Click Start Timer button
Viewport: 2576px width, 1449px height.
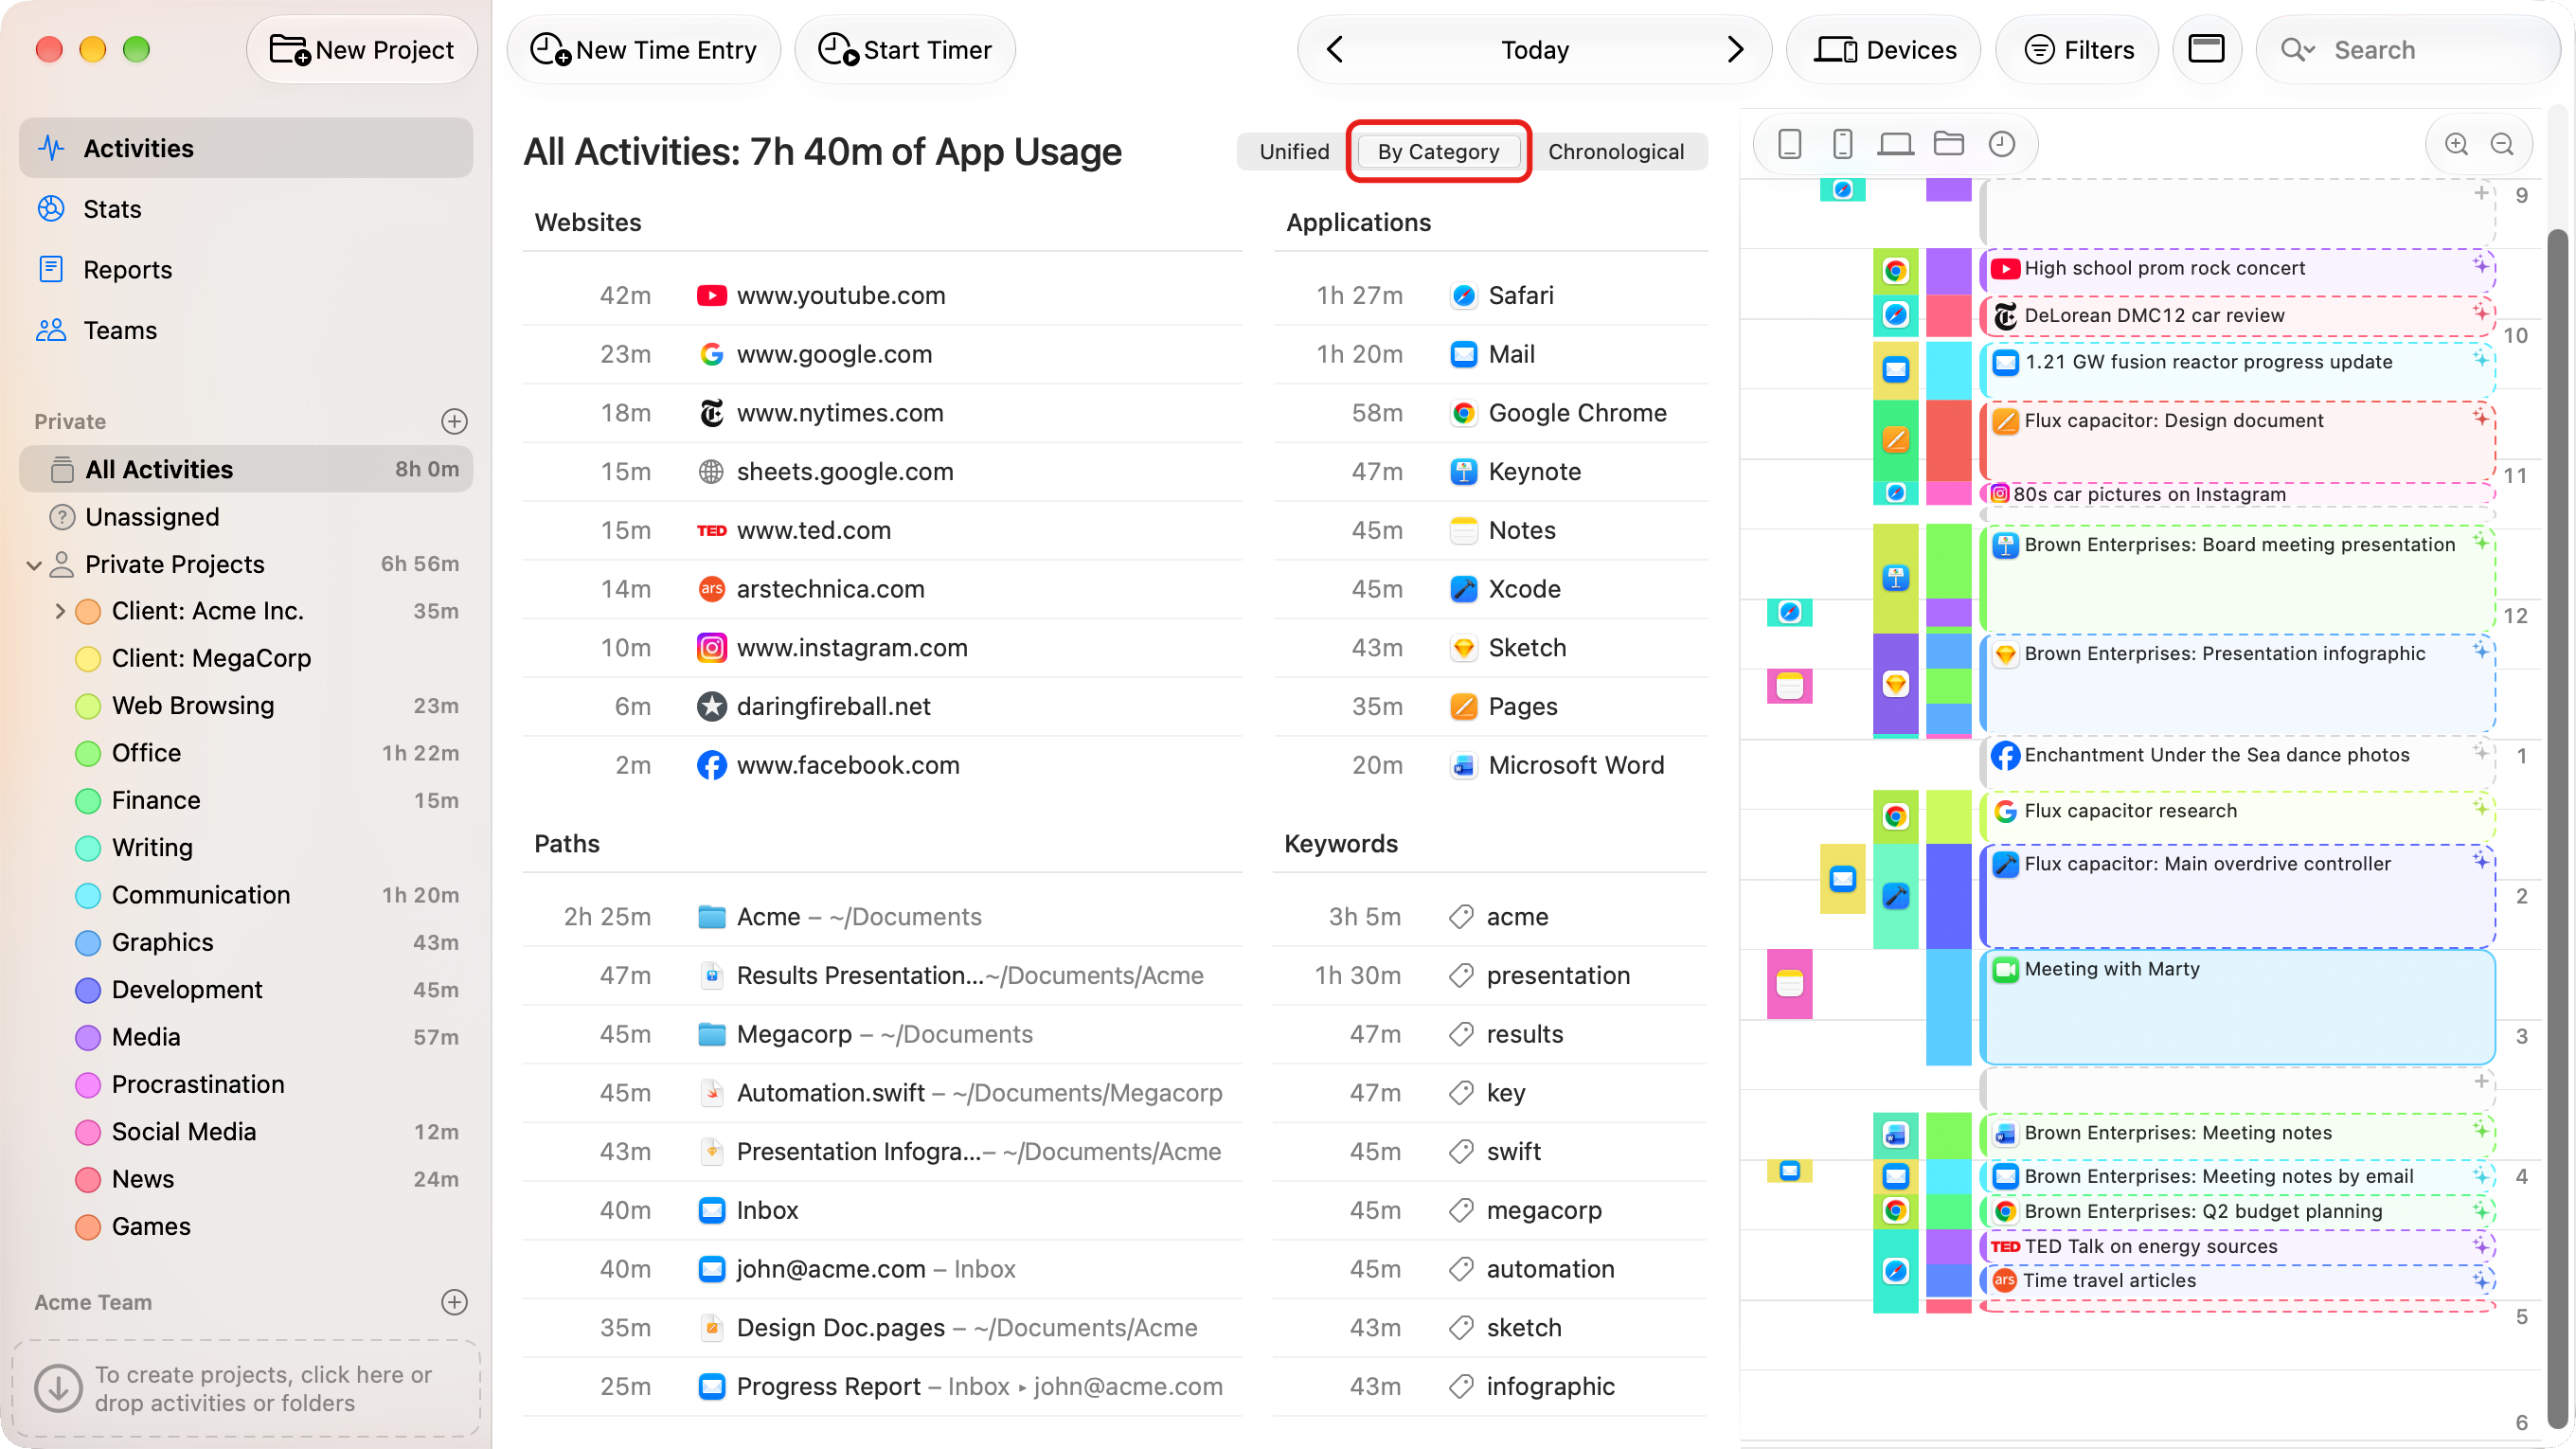(905, 49)
